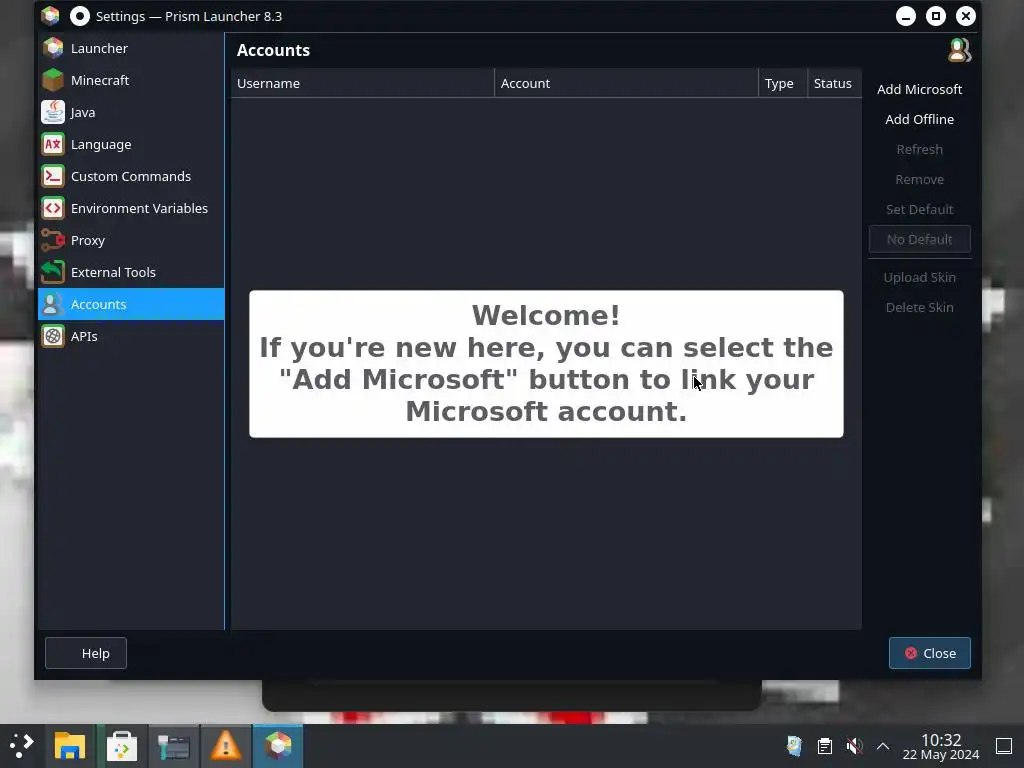Screen dimensions: 1024x768
Task: Select the Accounts person icon
Action: tap(53, 304)
